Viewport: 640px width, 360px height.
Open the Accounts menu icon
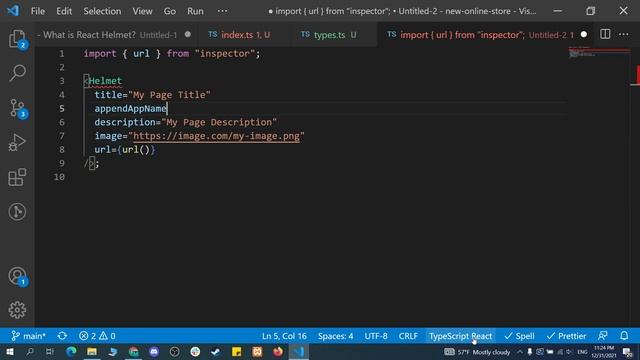pyautogui.click(x=17, y=276)
